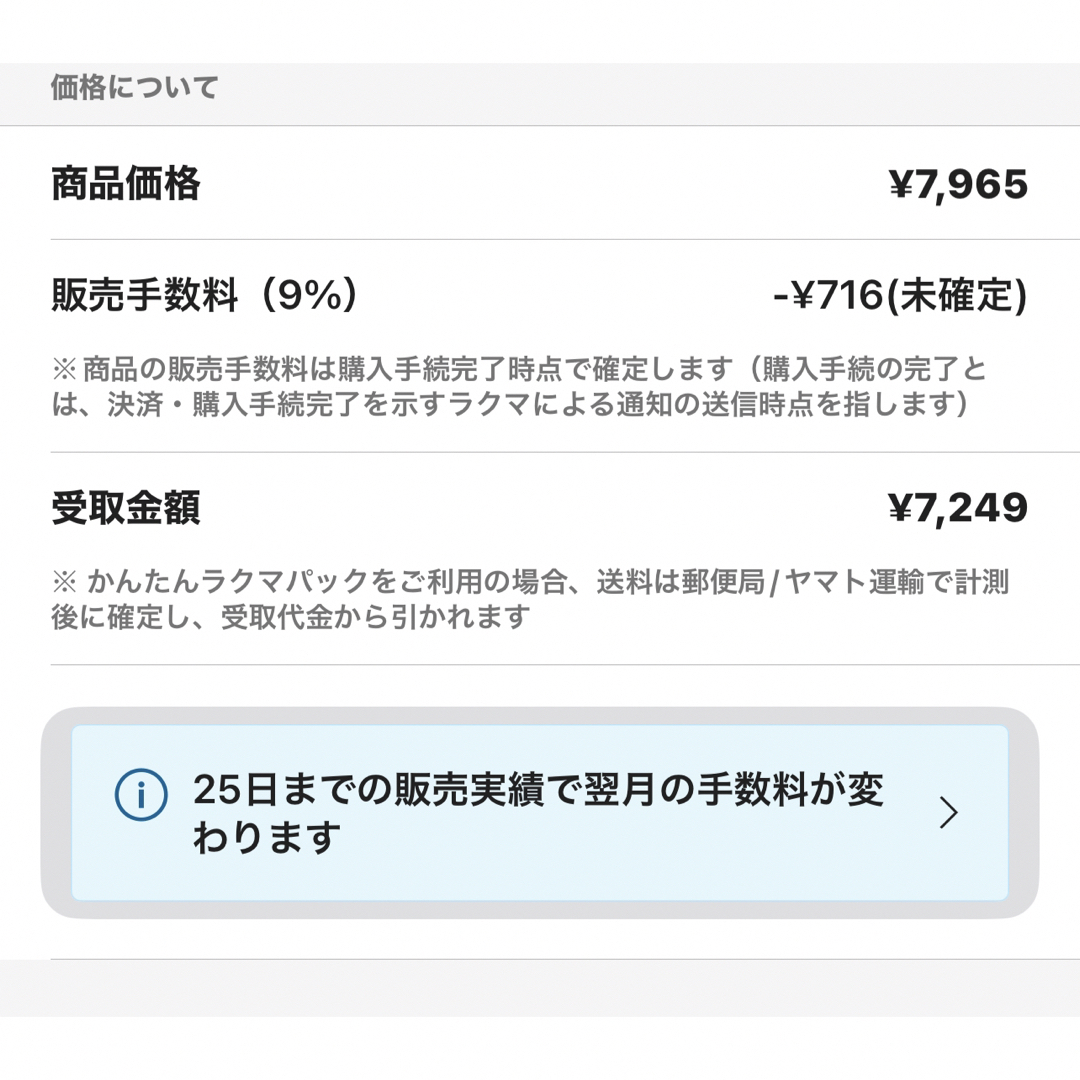Tap the blue info circle icon
This screenshot has width=1080, height=1080.
(141, 794)
